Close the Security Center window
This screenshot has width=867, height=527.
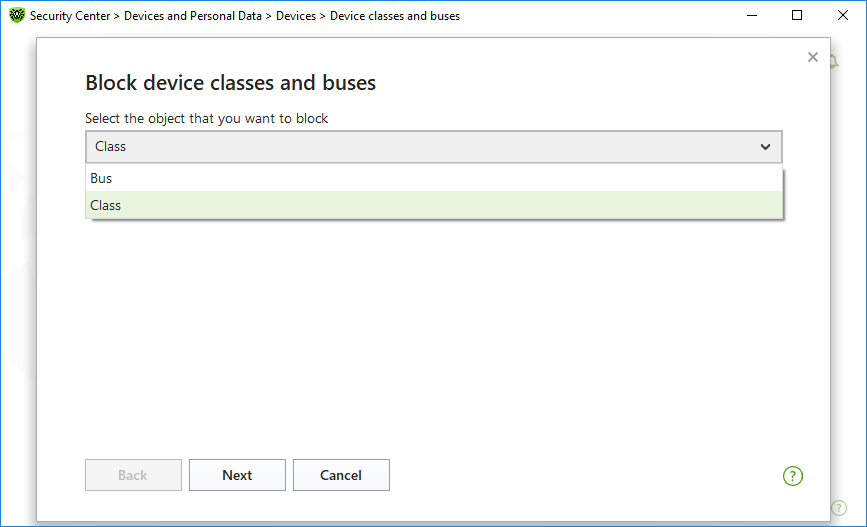pyautogui.click(x=843, y=15)
